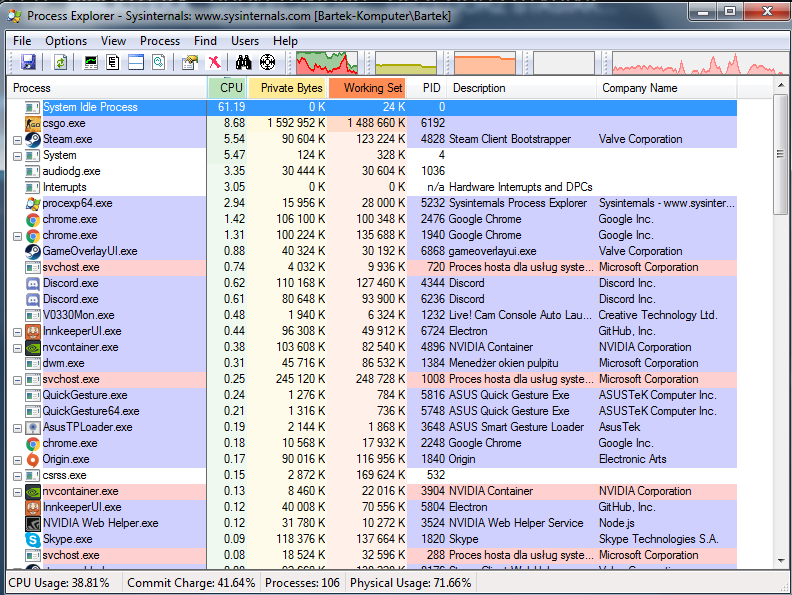Screen dimensions: 792x595
Task: Click the orange physical memory graph
Action: [x=485, y=63]
